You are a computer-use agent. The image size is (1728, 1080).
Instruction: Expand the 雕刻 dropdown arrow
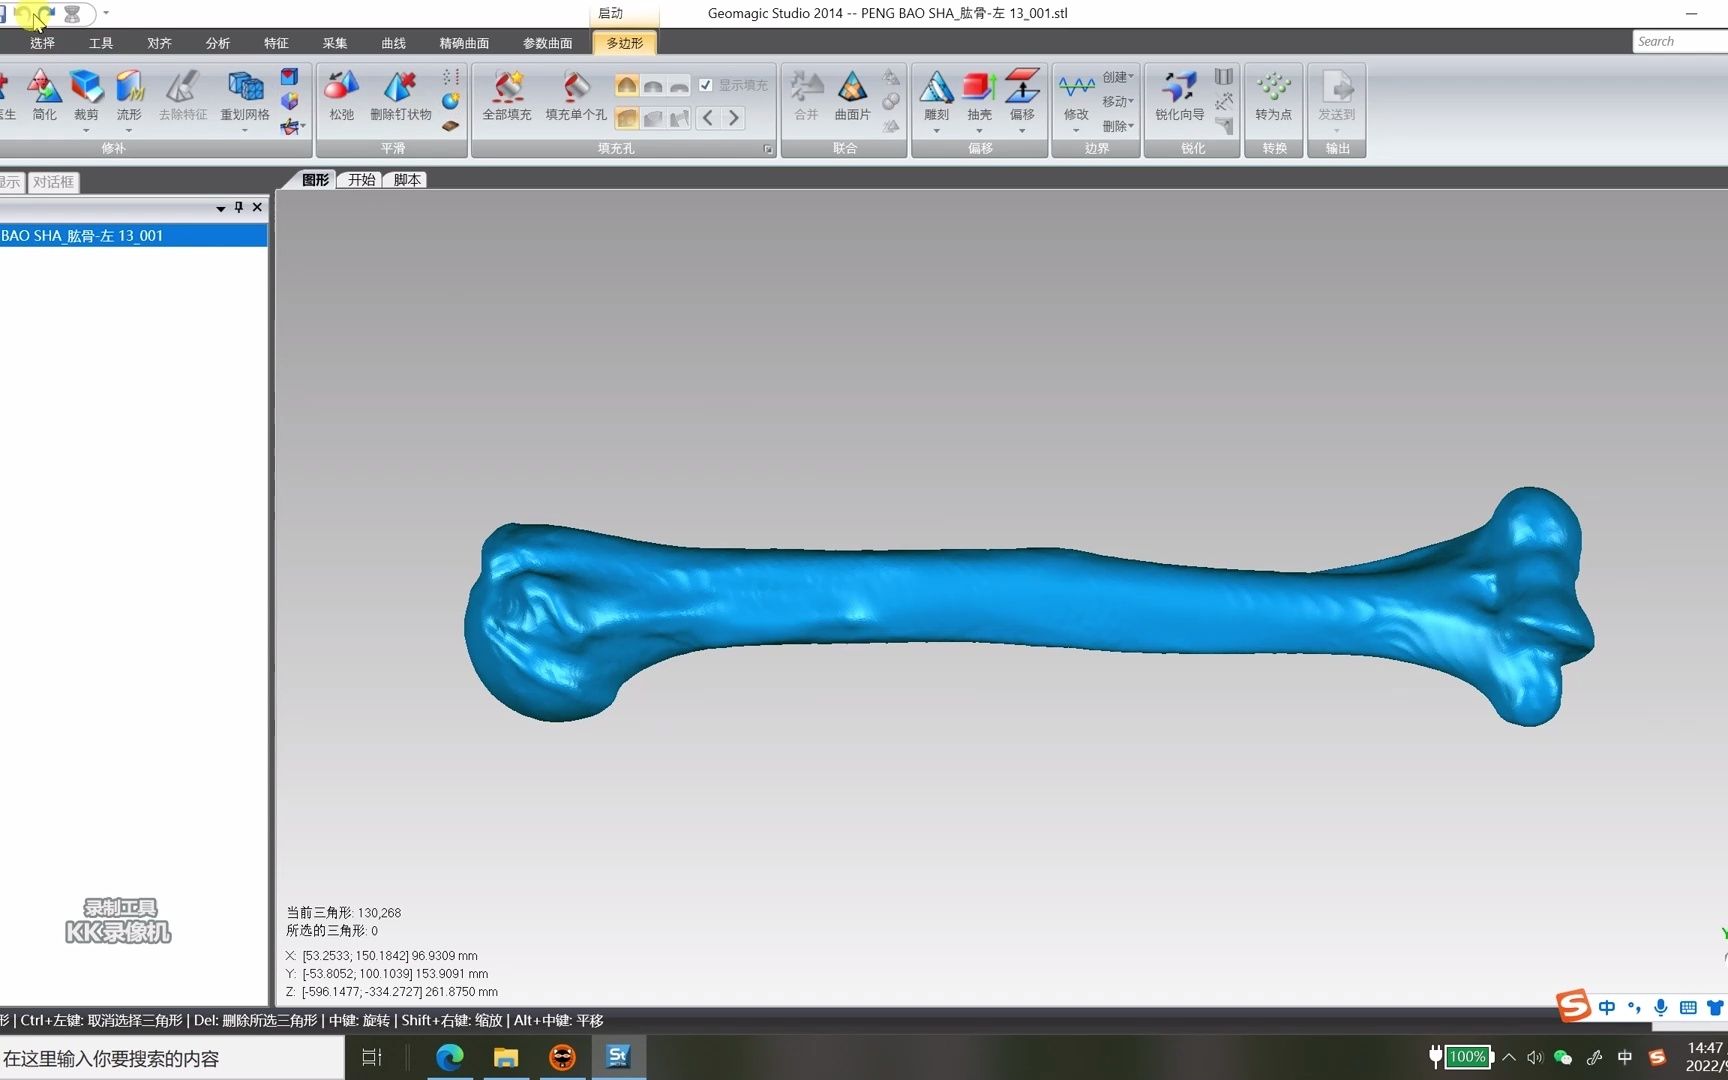click(936, 130)
